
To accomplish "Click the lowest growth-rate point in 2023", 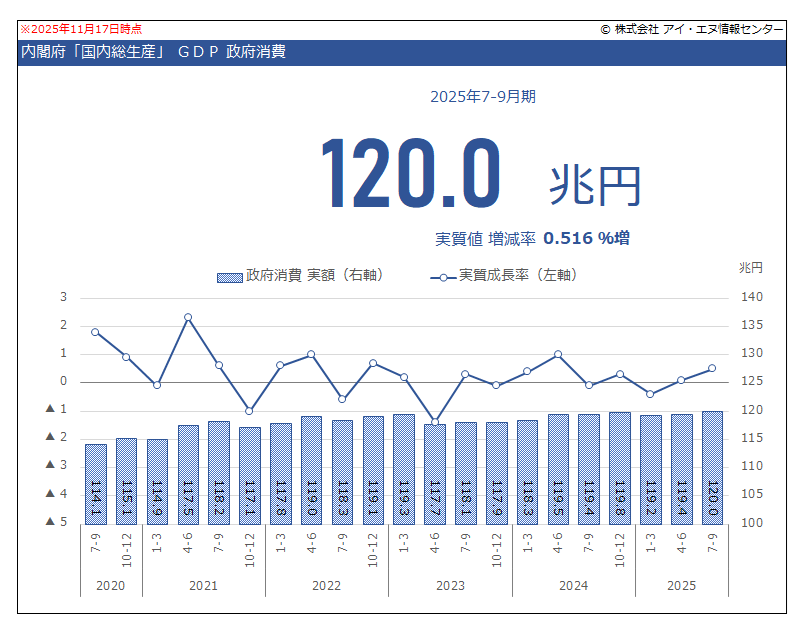I will click(435, 422).
